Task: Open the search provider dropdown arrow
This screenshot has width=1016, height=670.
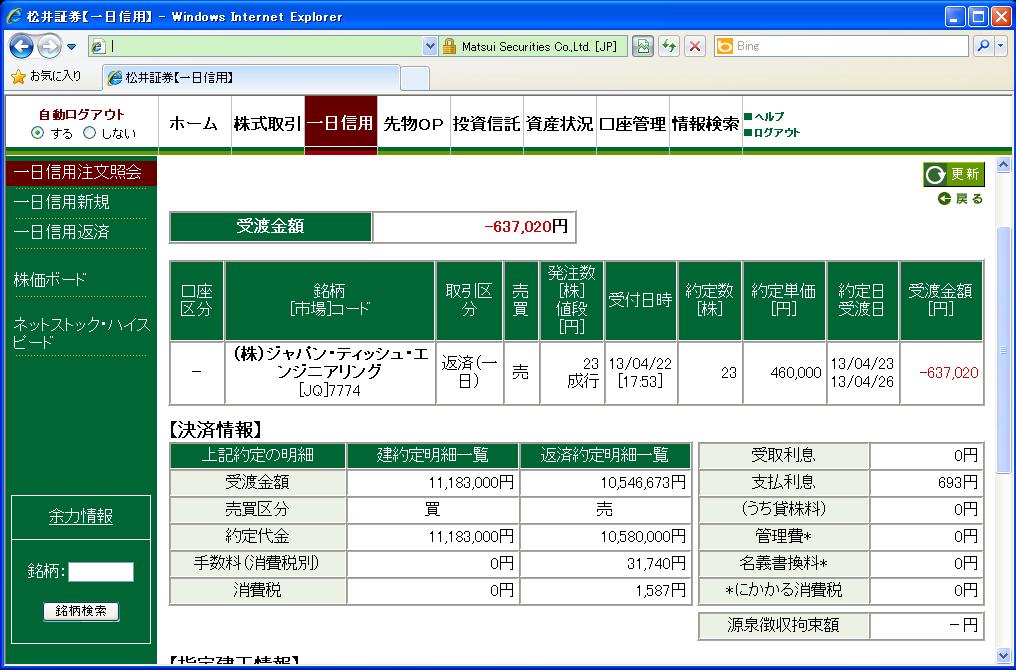Action: point(1001,46)
